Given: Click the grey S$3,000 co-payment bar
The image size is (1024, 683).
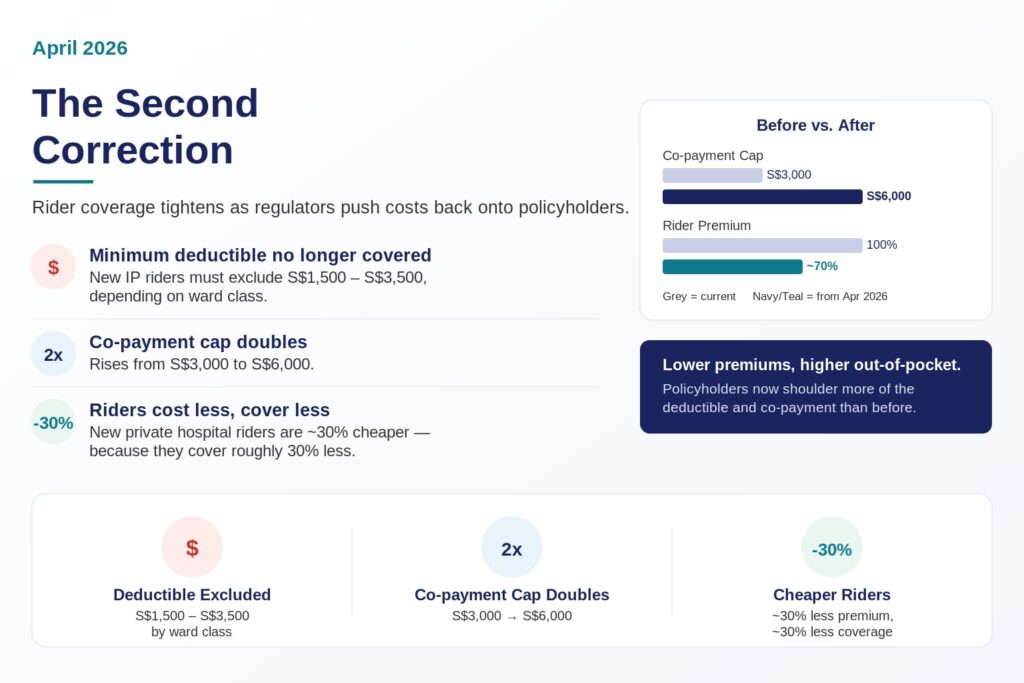Looking at the screenshot, I should coord(712,175).
